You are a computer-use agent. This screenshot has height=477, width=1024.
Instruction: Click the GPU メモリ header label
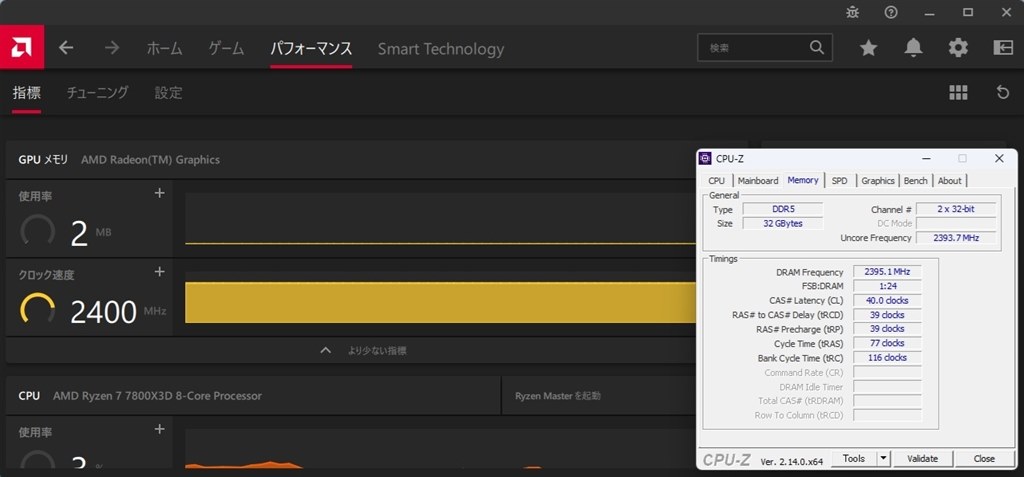pos(43,159)
